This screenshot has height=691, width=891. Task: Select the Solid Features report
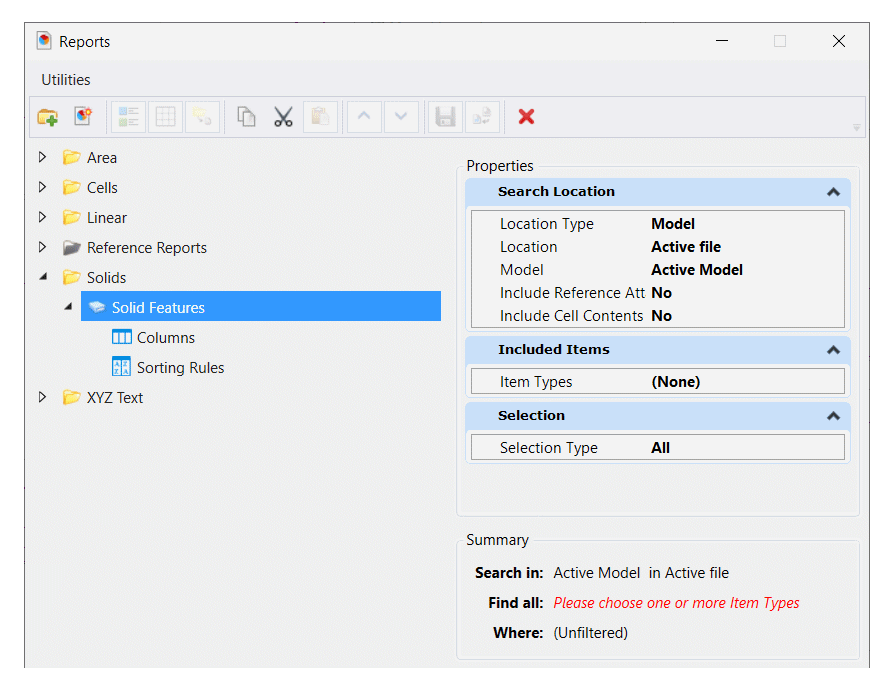tap(158, 307)
